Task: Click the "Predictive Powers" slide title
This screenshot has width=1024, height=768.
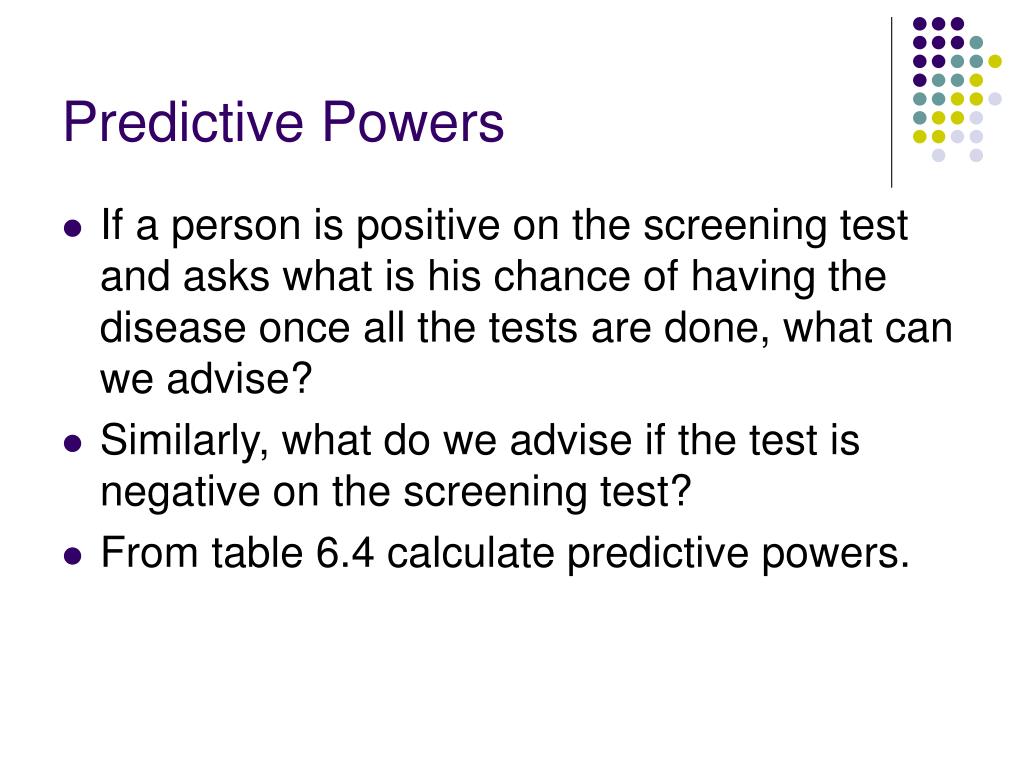Action: click(x=283, y=122)
